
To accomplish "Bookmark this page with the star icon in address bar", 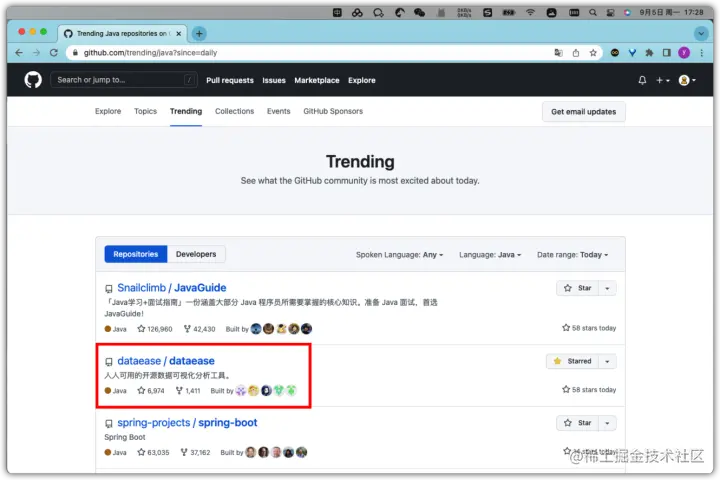I will (x=593, y=53).
